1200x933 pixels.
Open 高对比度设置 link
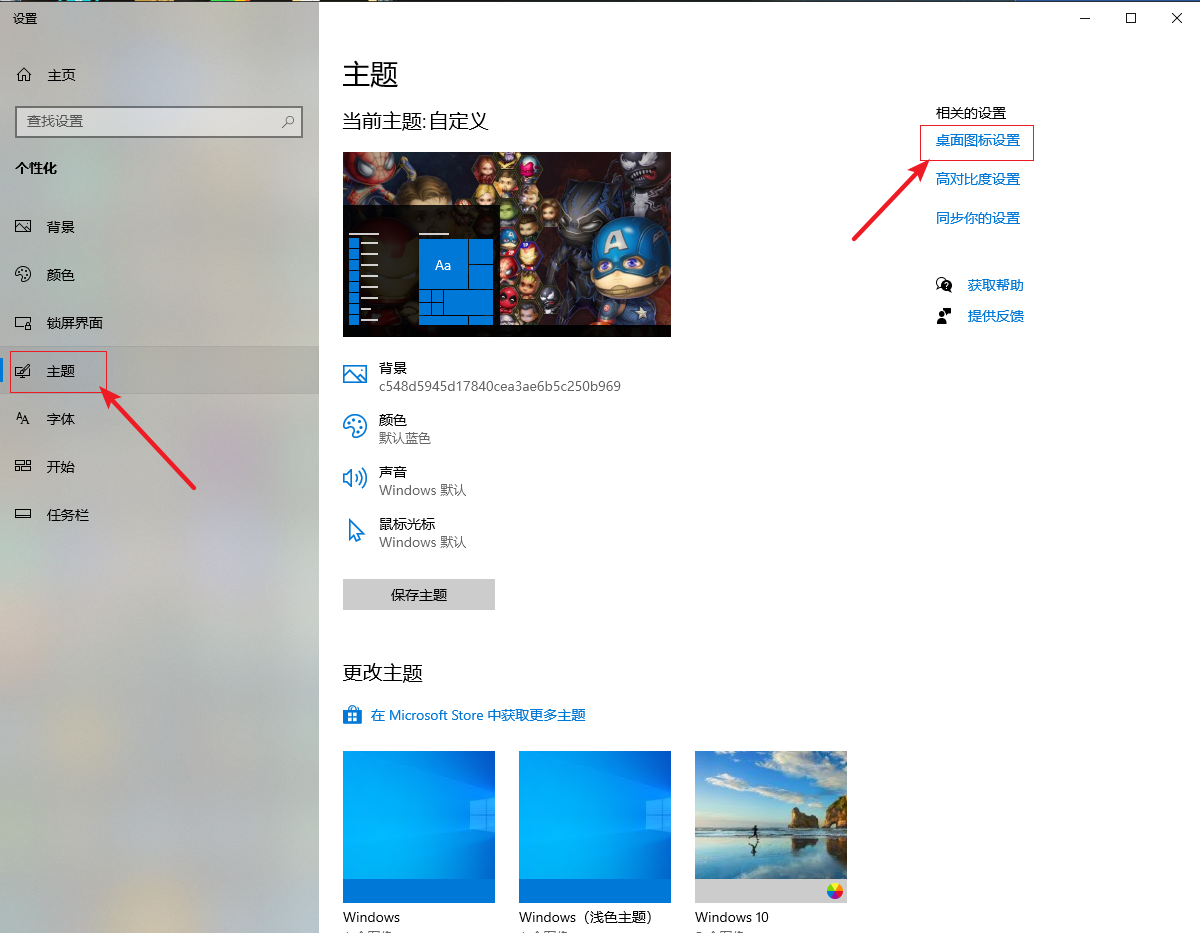977,179
